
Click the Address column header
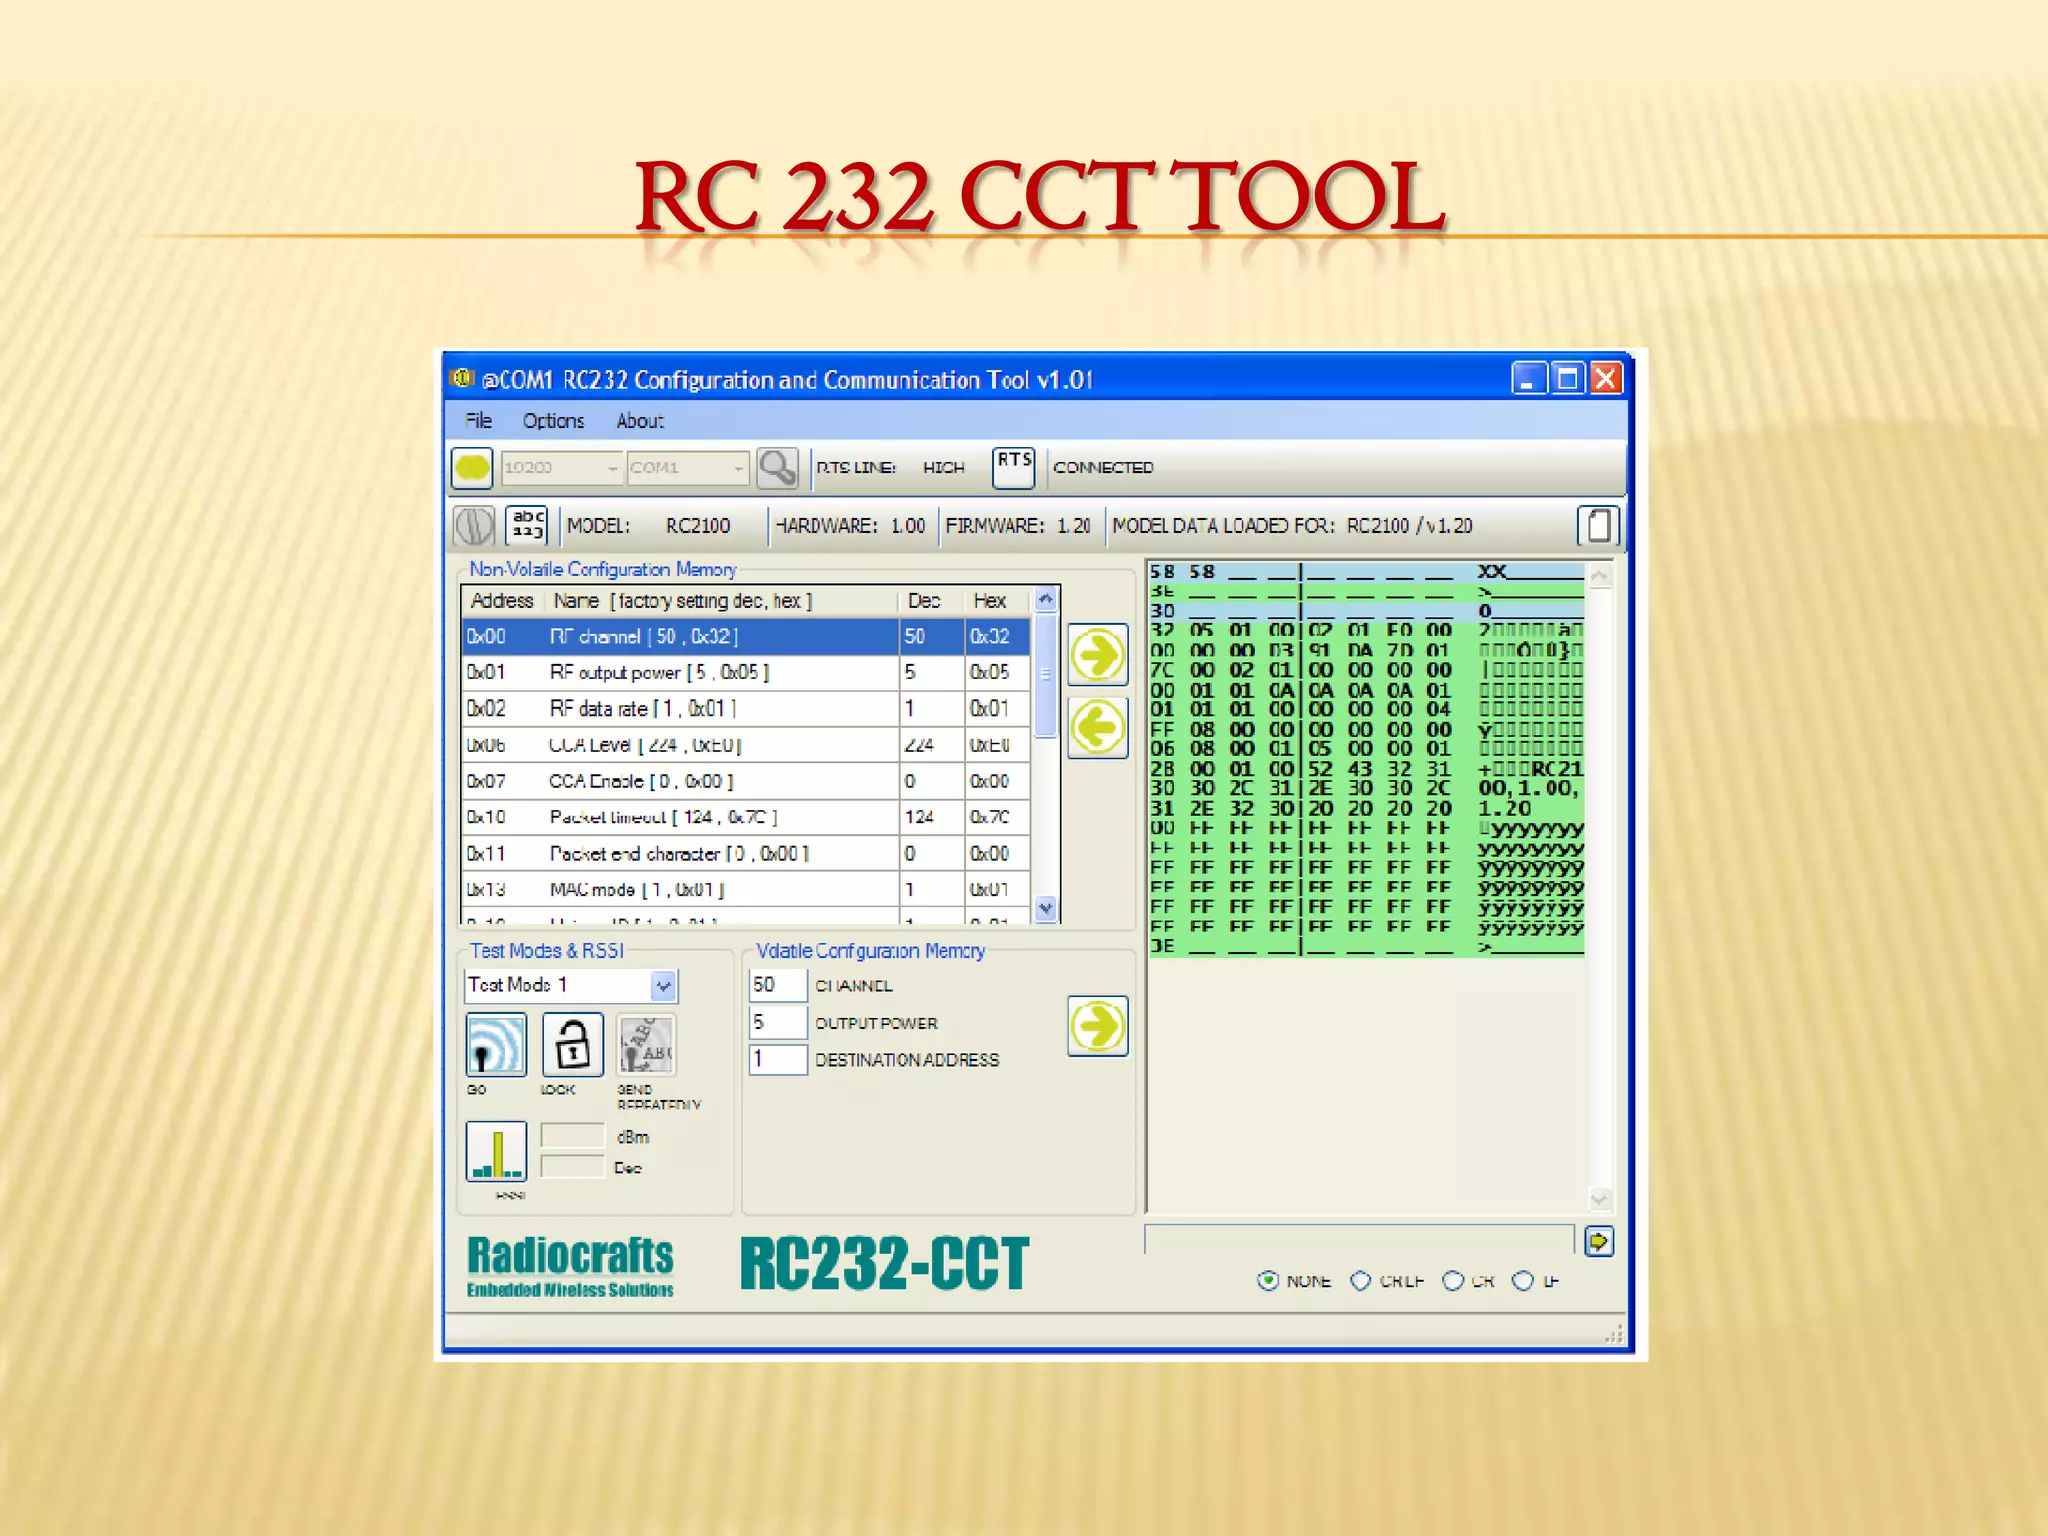point(503,600)
